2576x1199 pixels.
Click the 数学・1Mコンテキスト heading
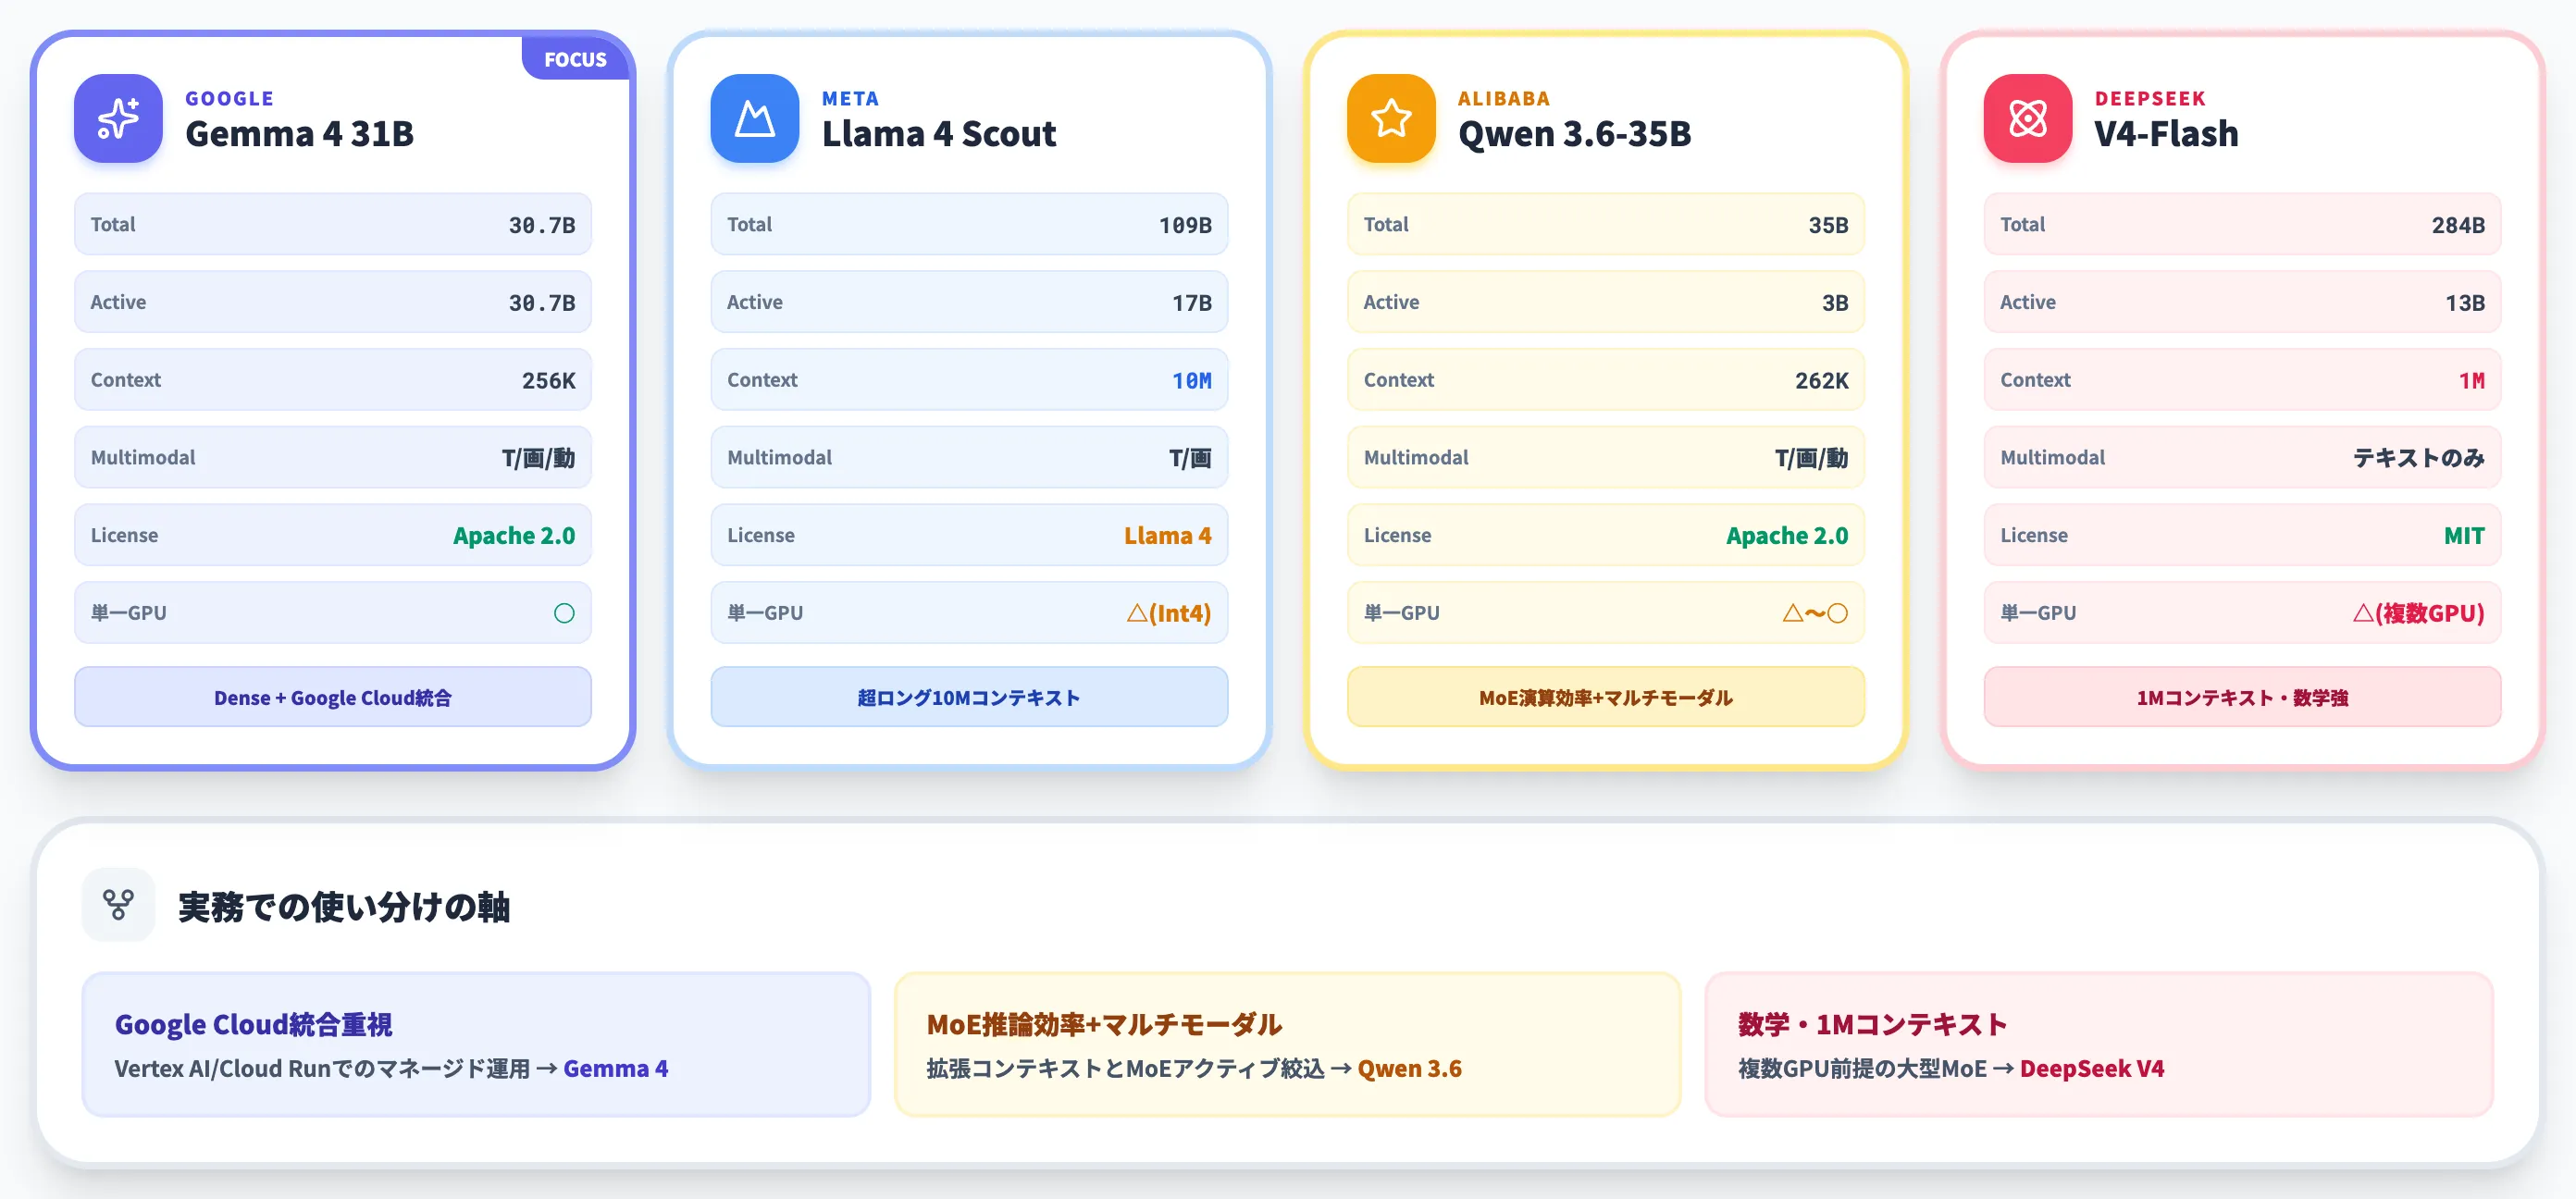pyautogui.click(x=1872, y=1024)
